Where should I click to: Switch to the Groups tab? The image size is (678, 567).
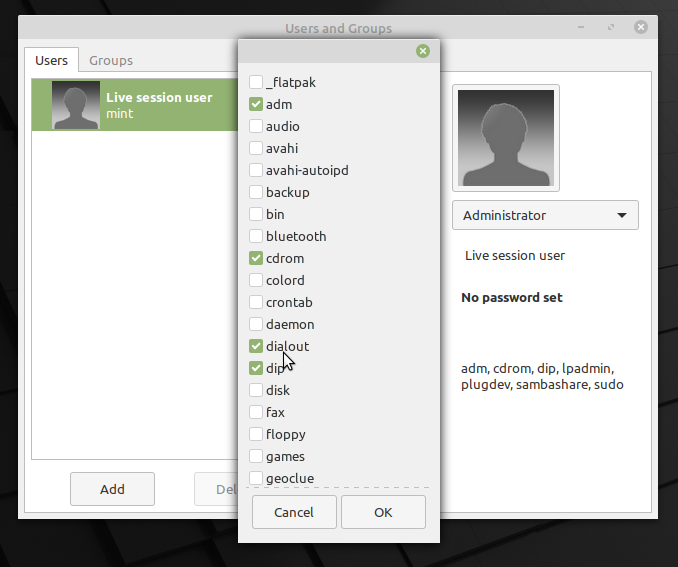coord(111,61)
